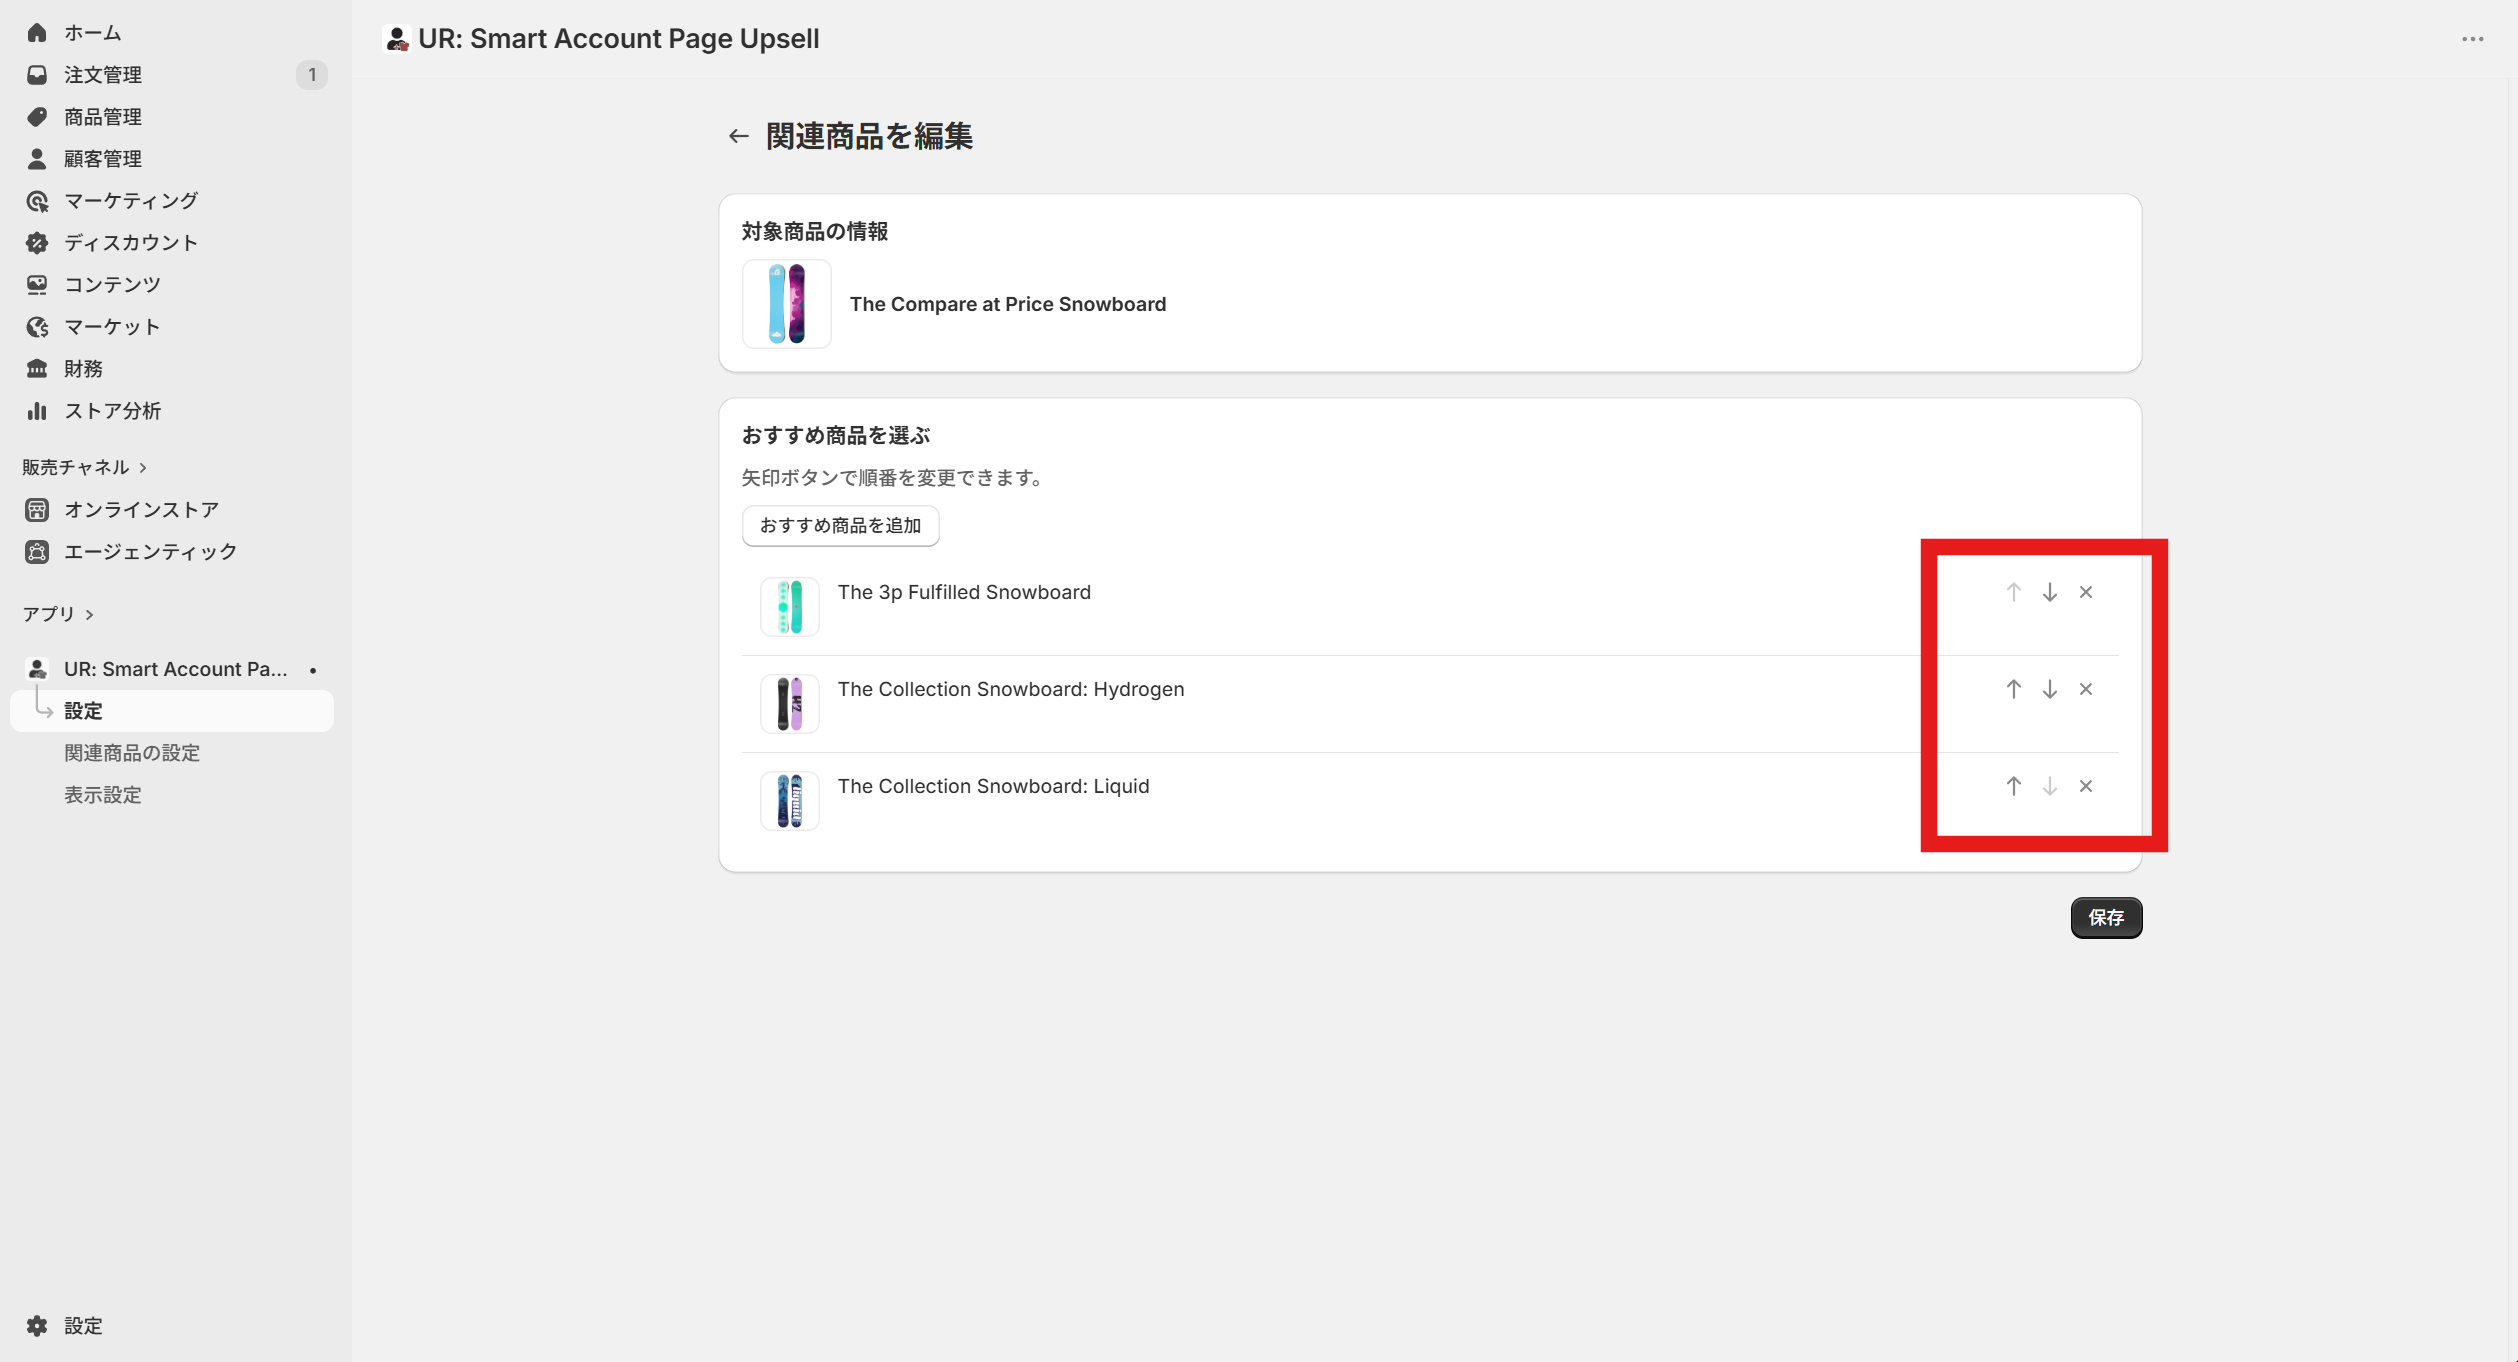Click text The Collection Snowboard: Hydrogen

tap(1011, 689)
